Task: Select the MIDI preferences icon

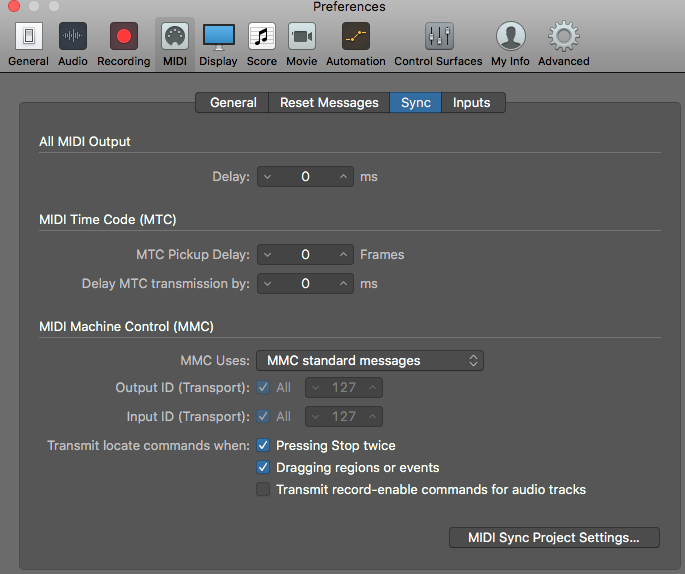Action: [175, 36]
